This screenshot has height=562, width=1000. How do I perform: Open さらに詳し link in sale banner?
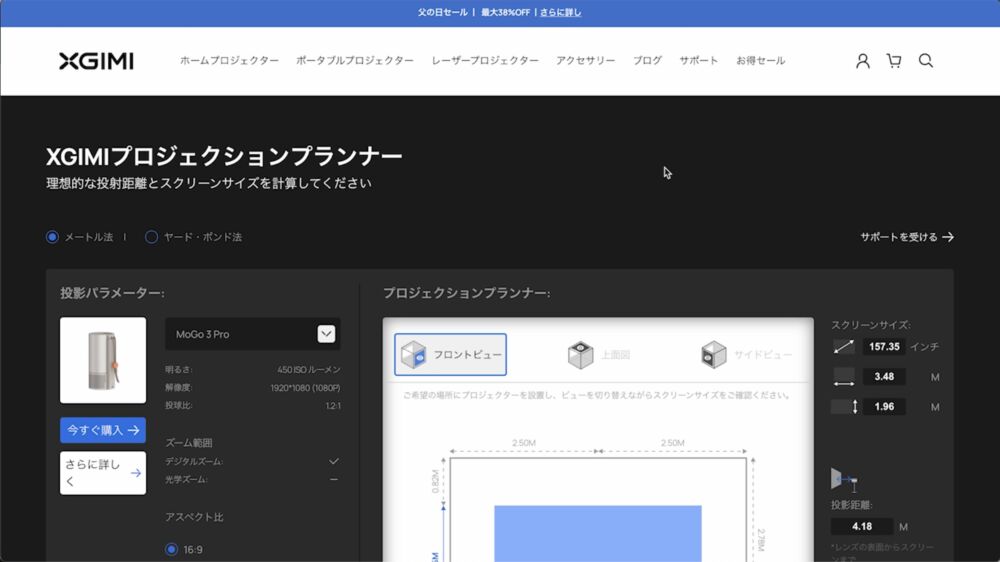(x=561, y=12)
